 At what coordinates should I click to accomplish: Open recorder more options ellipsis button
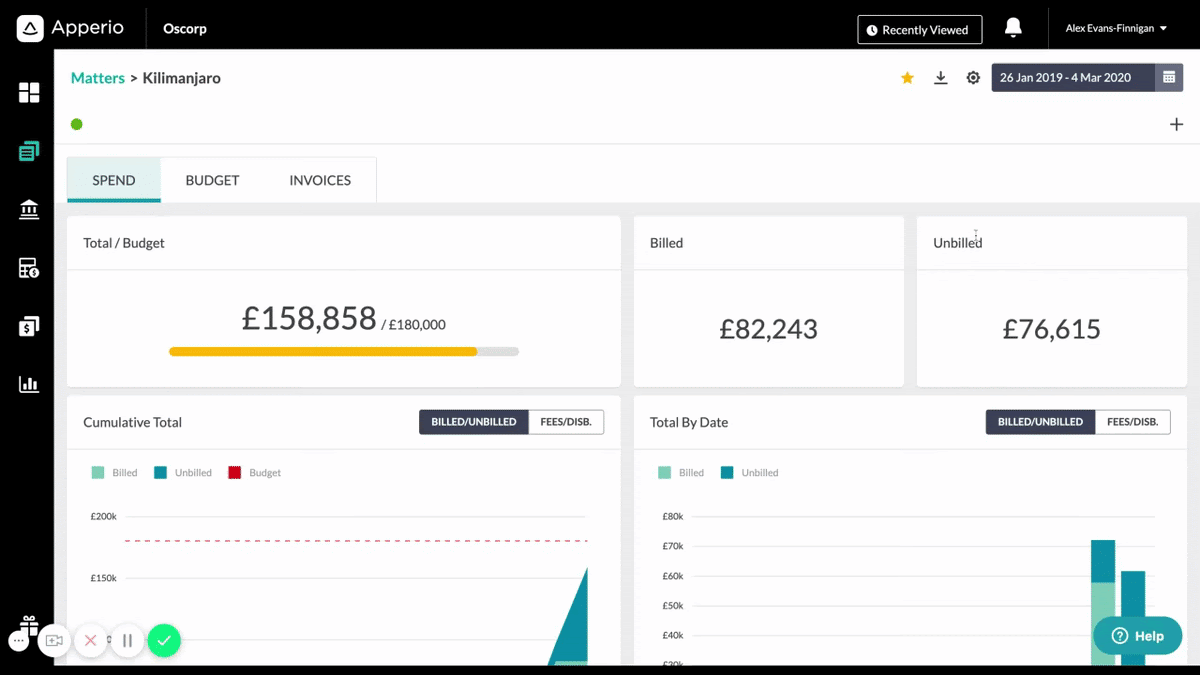[19, 640]
